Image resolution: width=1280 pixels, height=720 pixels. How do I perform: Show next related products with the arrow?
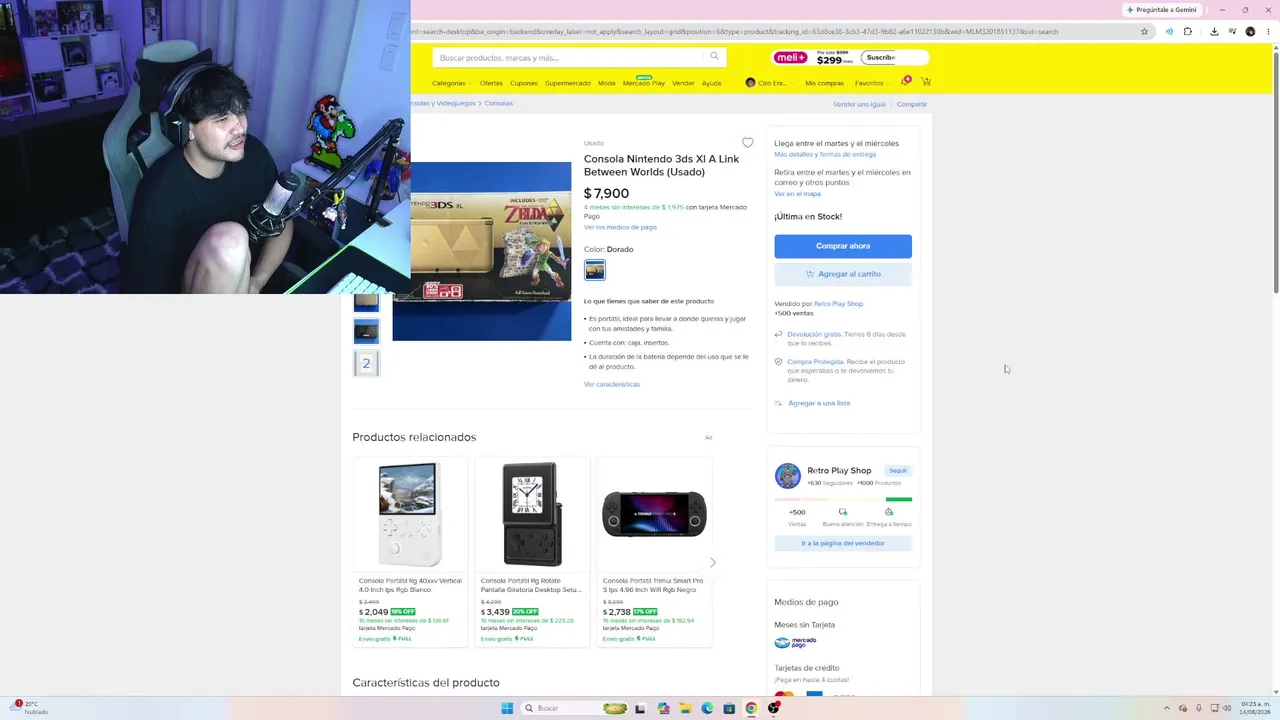click(713, 562)
